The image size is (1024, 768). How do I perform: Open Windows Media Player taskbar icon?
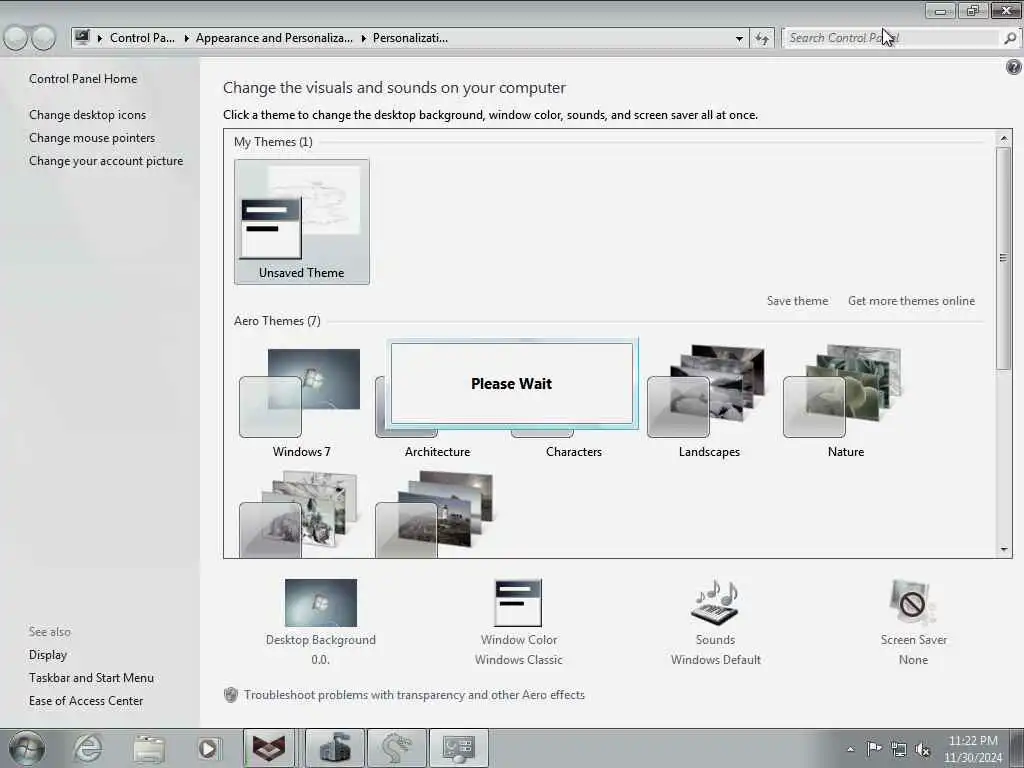coord(209,748)
